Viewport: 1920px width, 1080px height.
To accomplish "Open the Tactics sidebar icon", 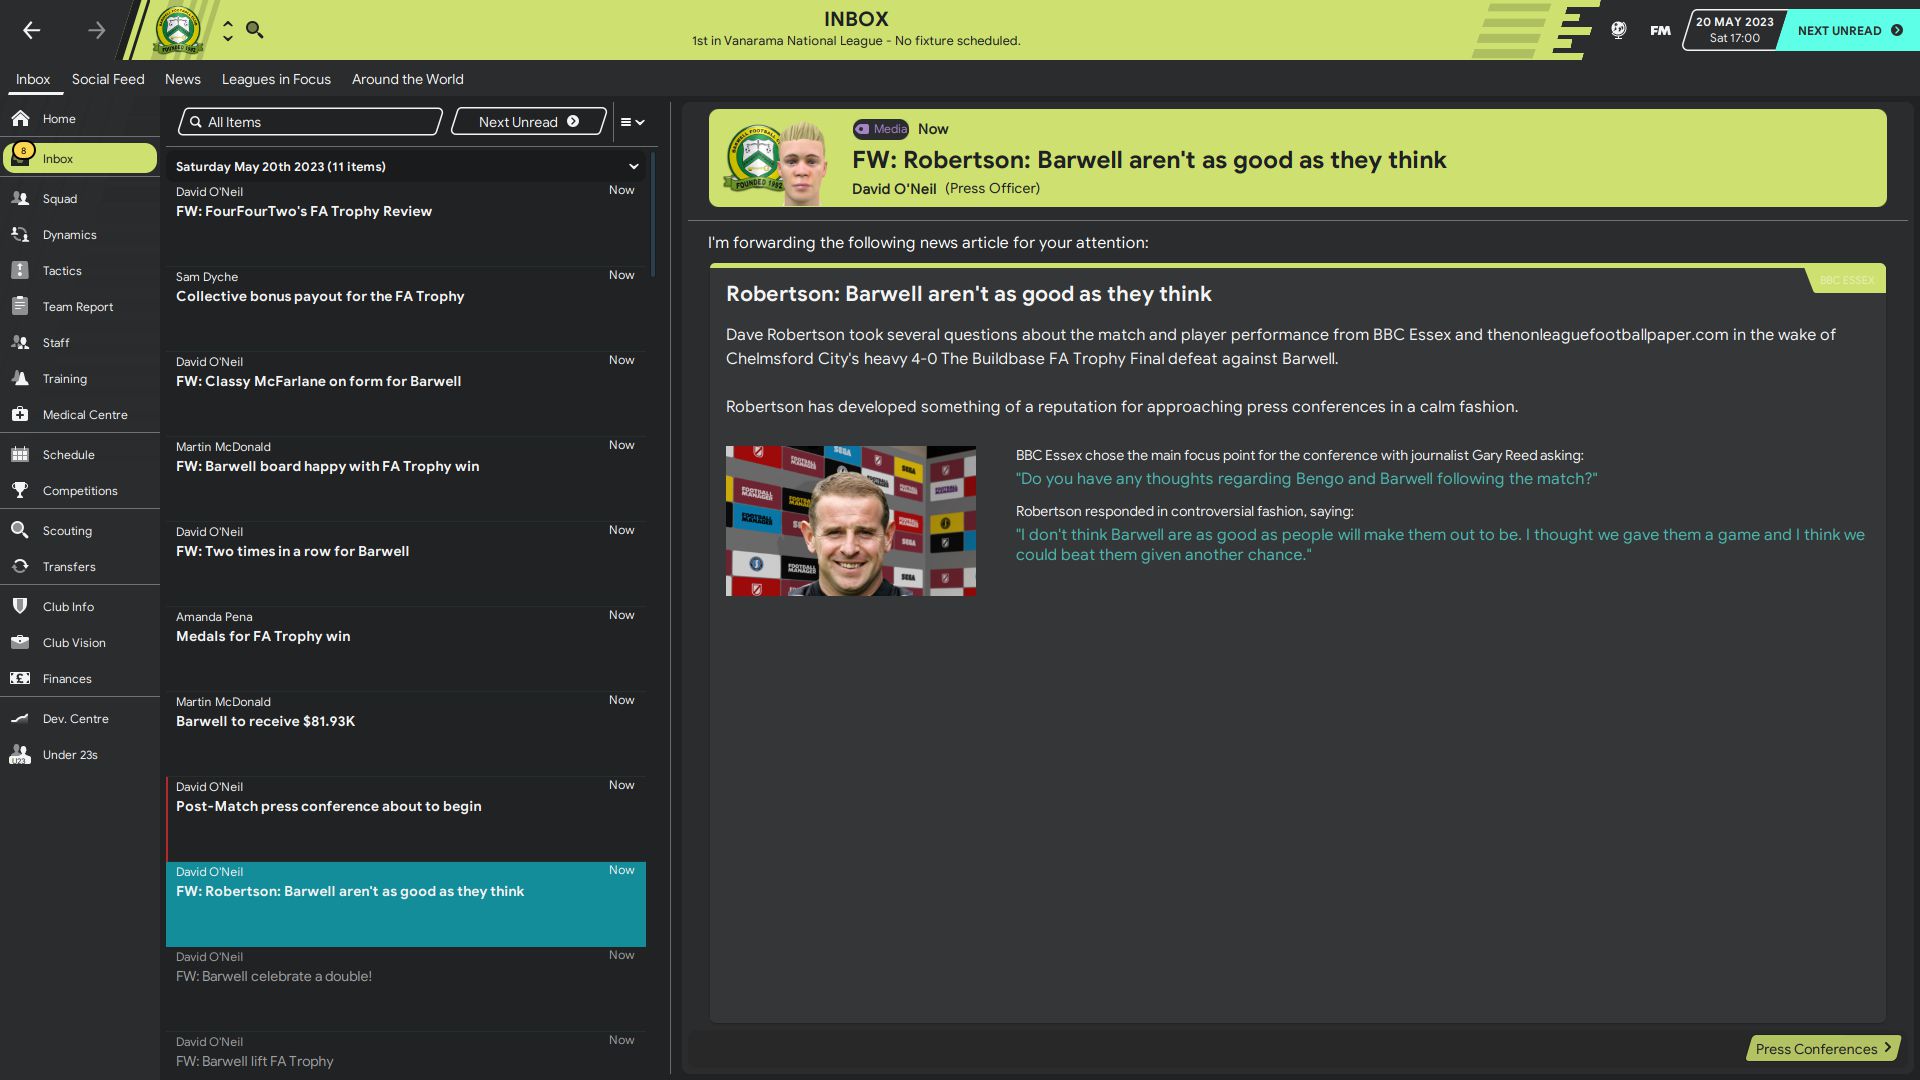I will (x=20, y=271).
